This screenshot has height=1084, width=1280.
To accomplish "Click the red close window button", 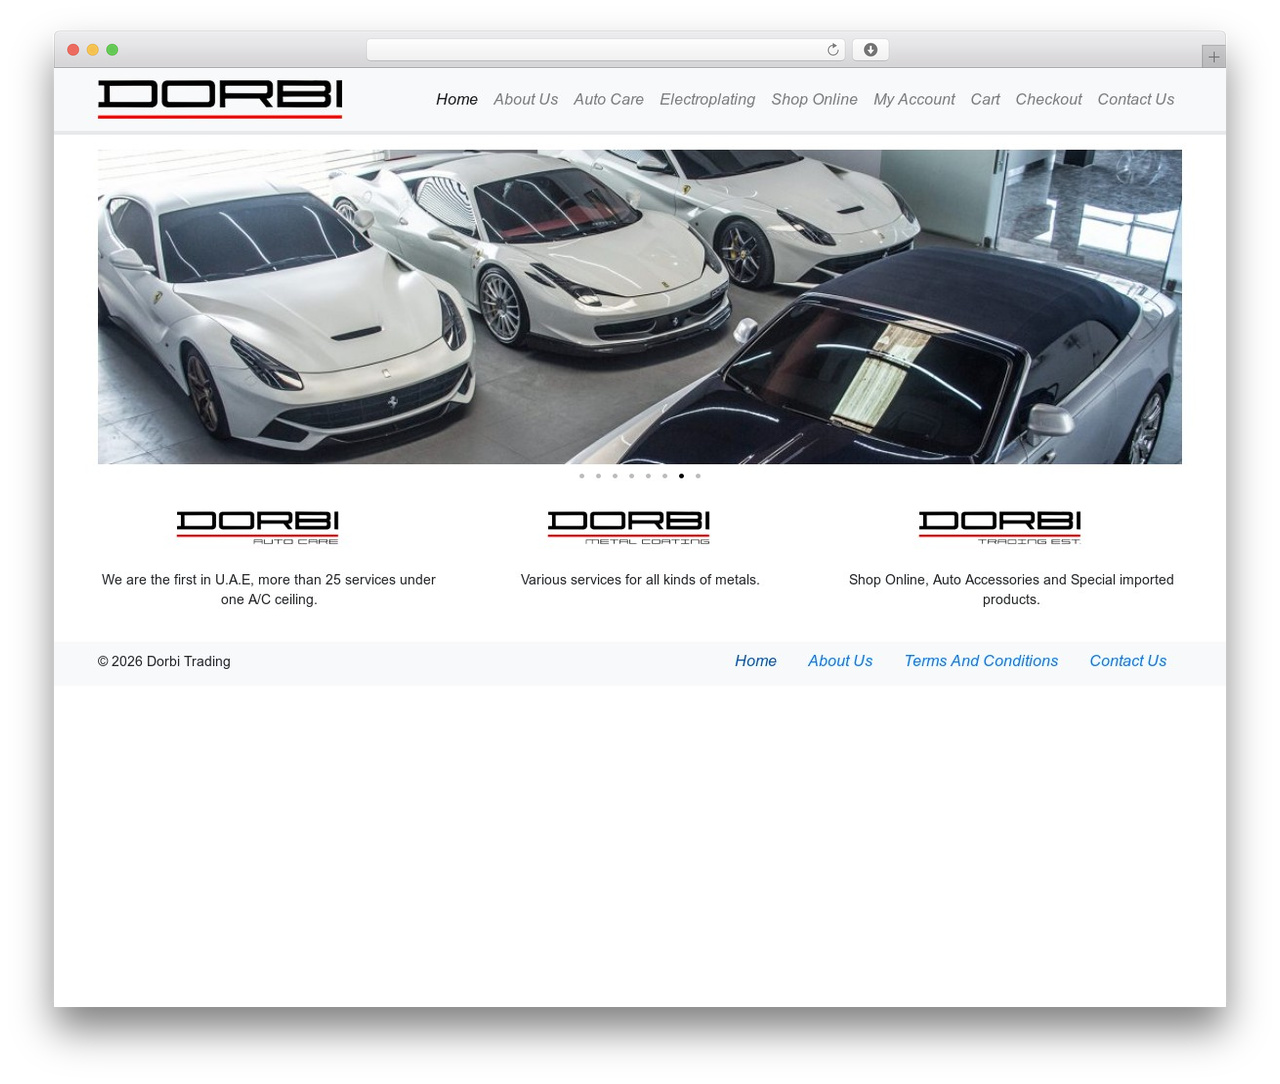I will pos(73,50).
